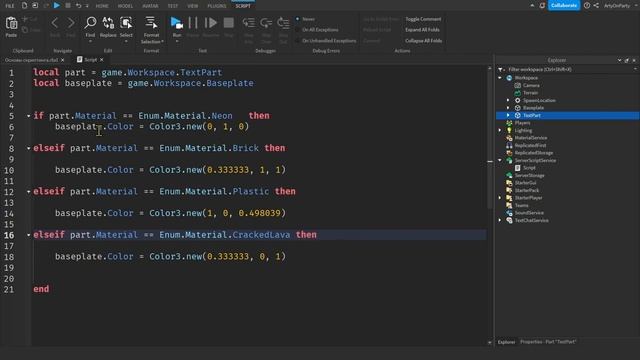The height and width of the screenshot is (360, 640).
Task: Expand the SpawnLocation node
Action: point(508,100)
